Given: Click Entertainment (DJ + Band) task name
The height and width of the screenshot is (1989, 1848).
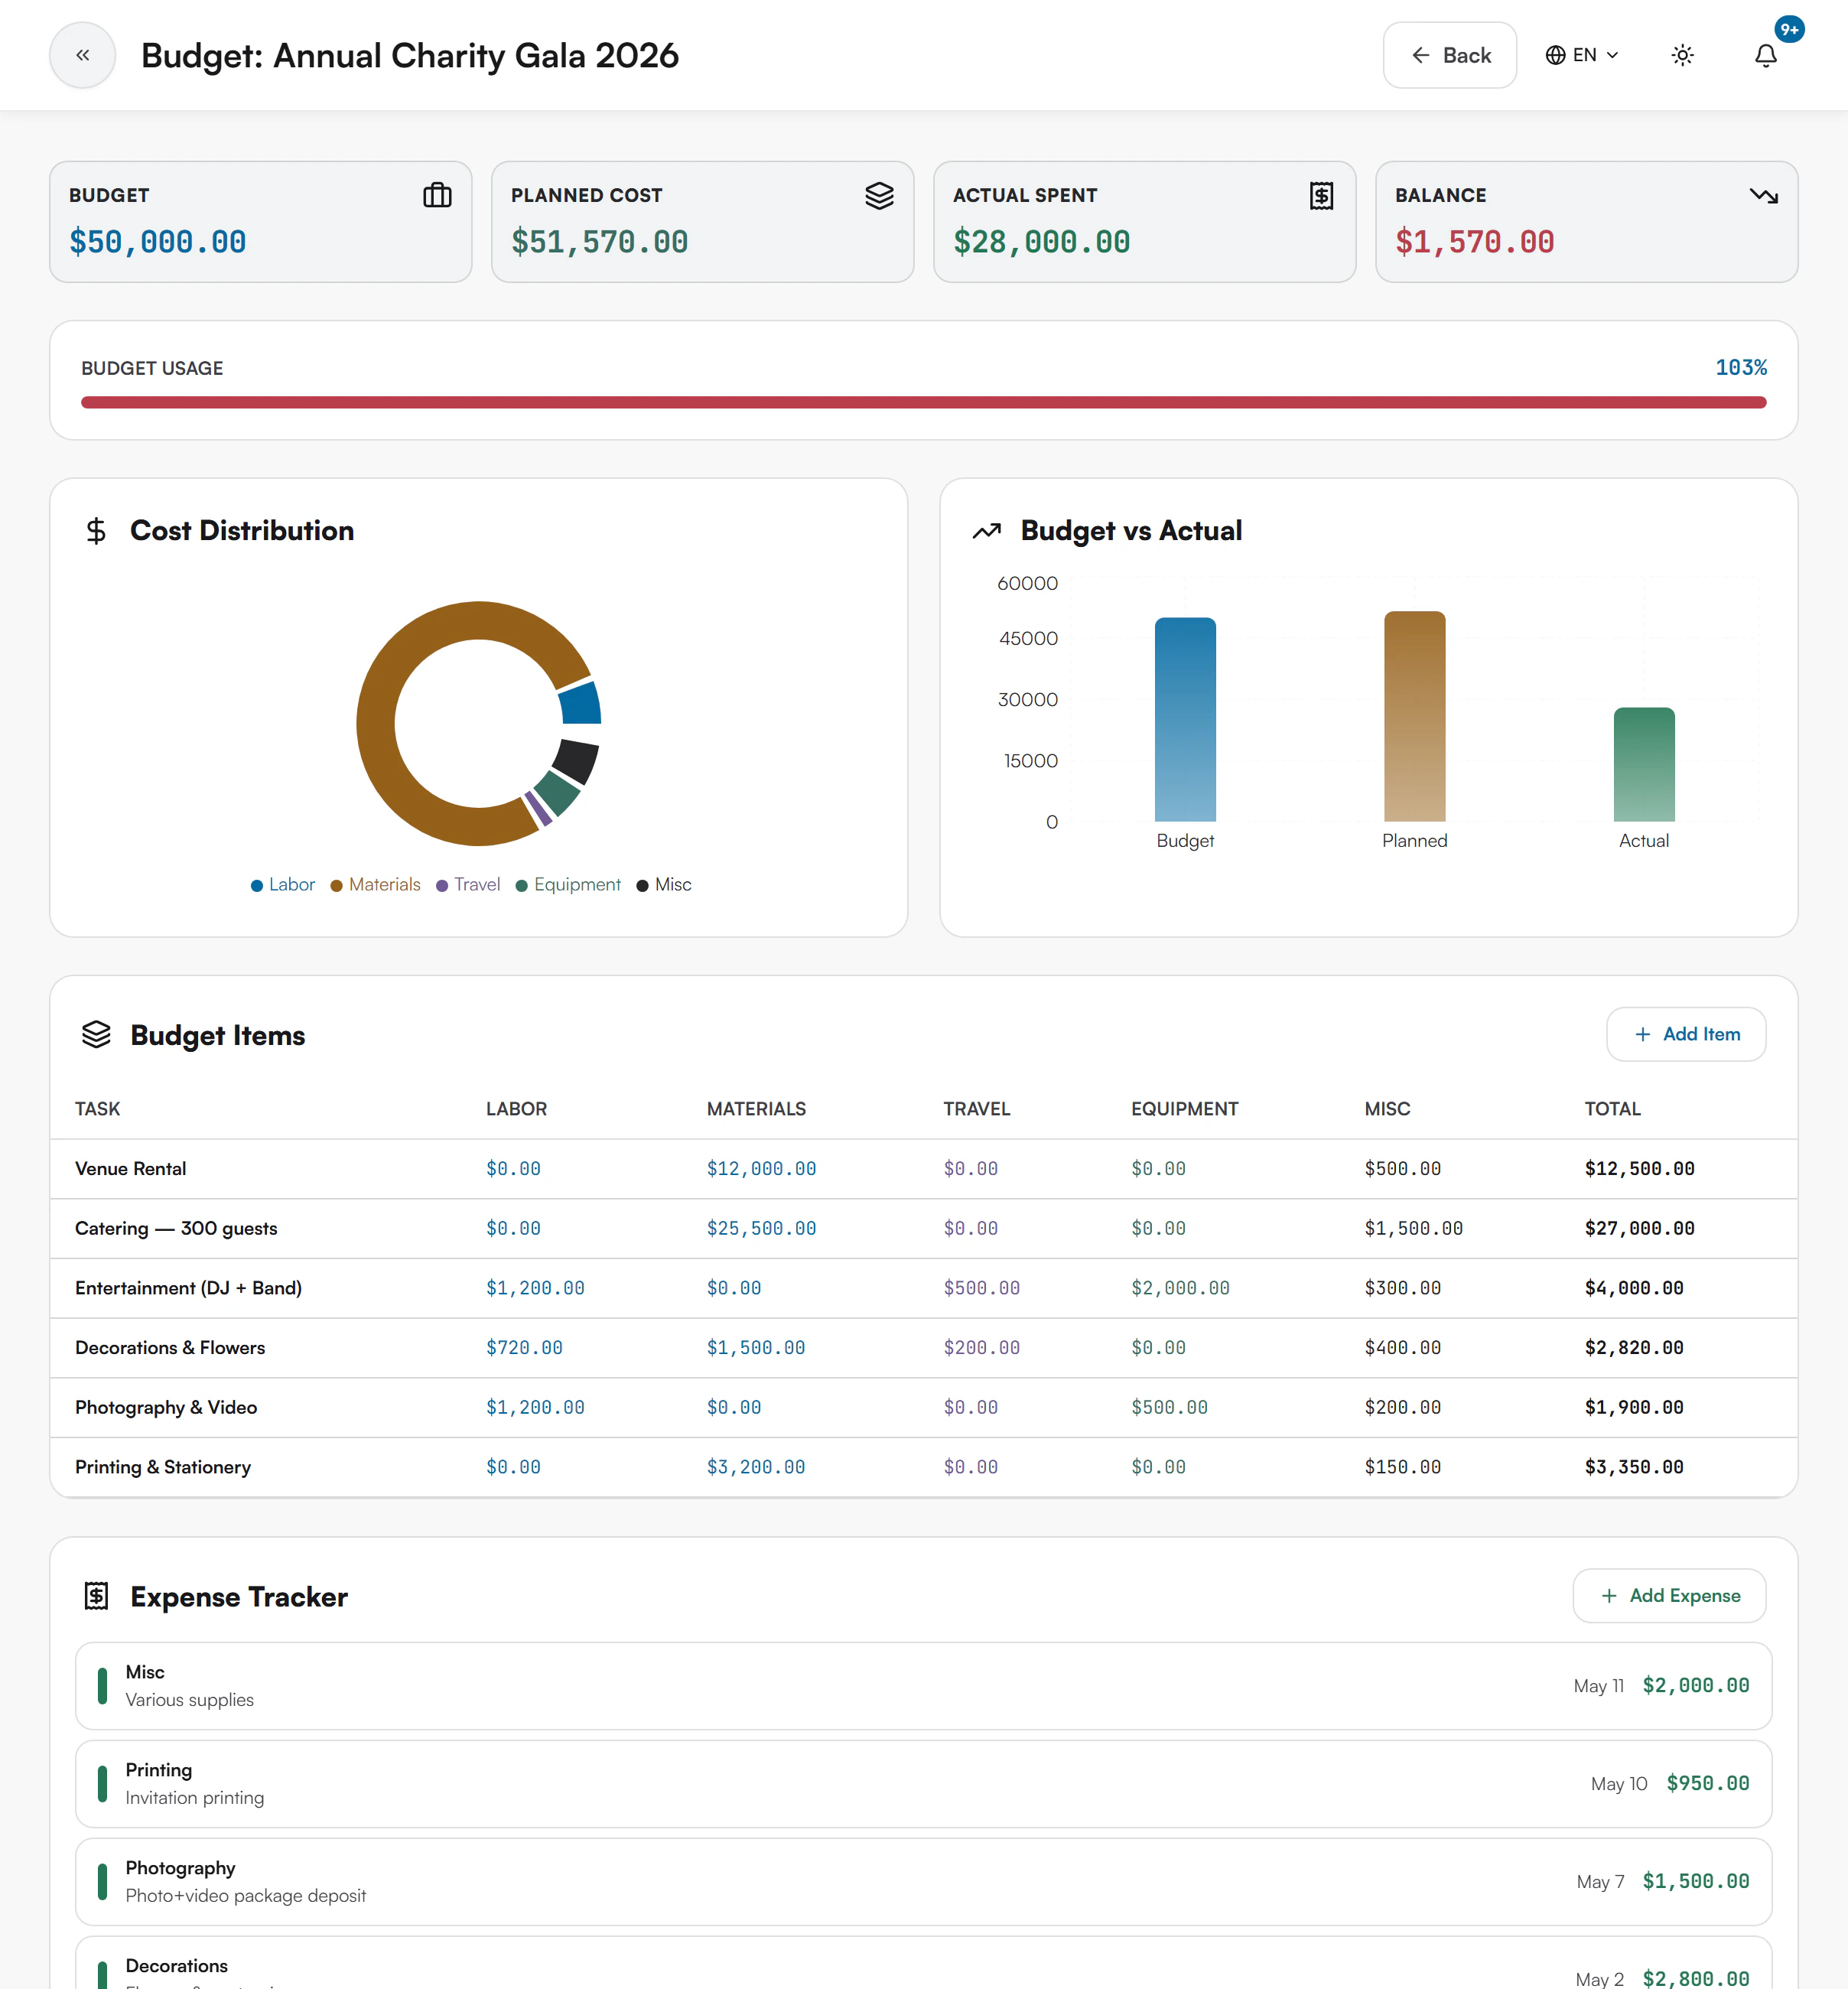Looking at the screenshot, I should 188,1288.
